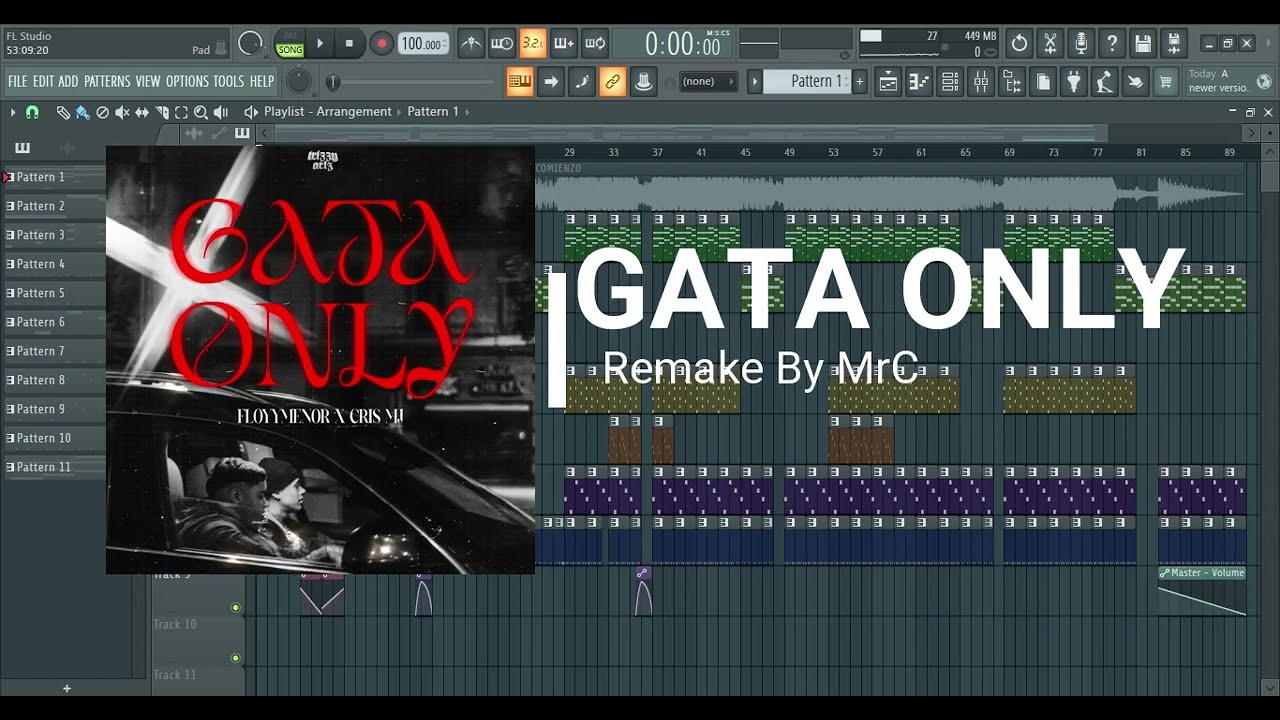The height and width of the screenshot is (720, 1280).
Task: Click the microphone one-click recording icon
Action: pos(1081,43)
